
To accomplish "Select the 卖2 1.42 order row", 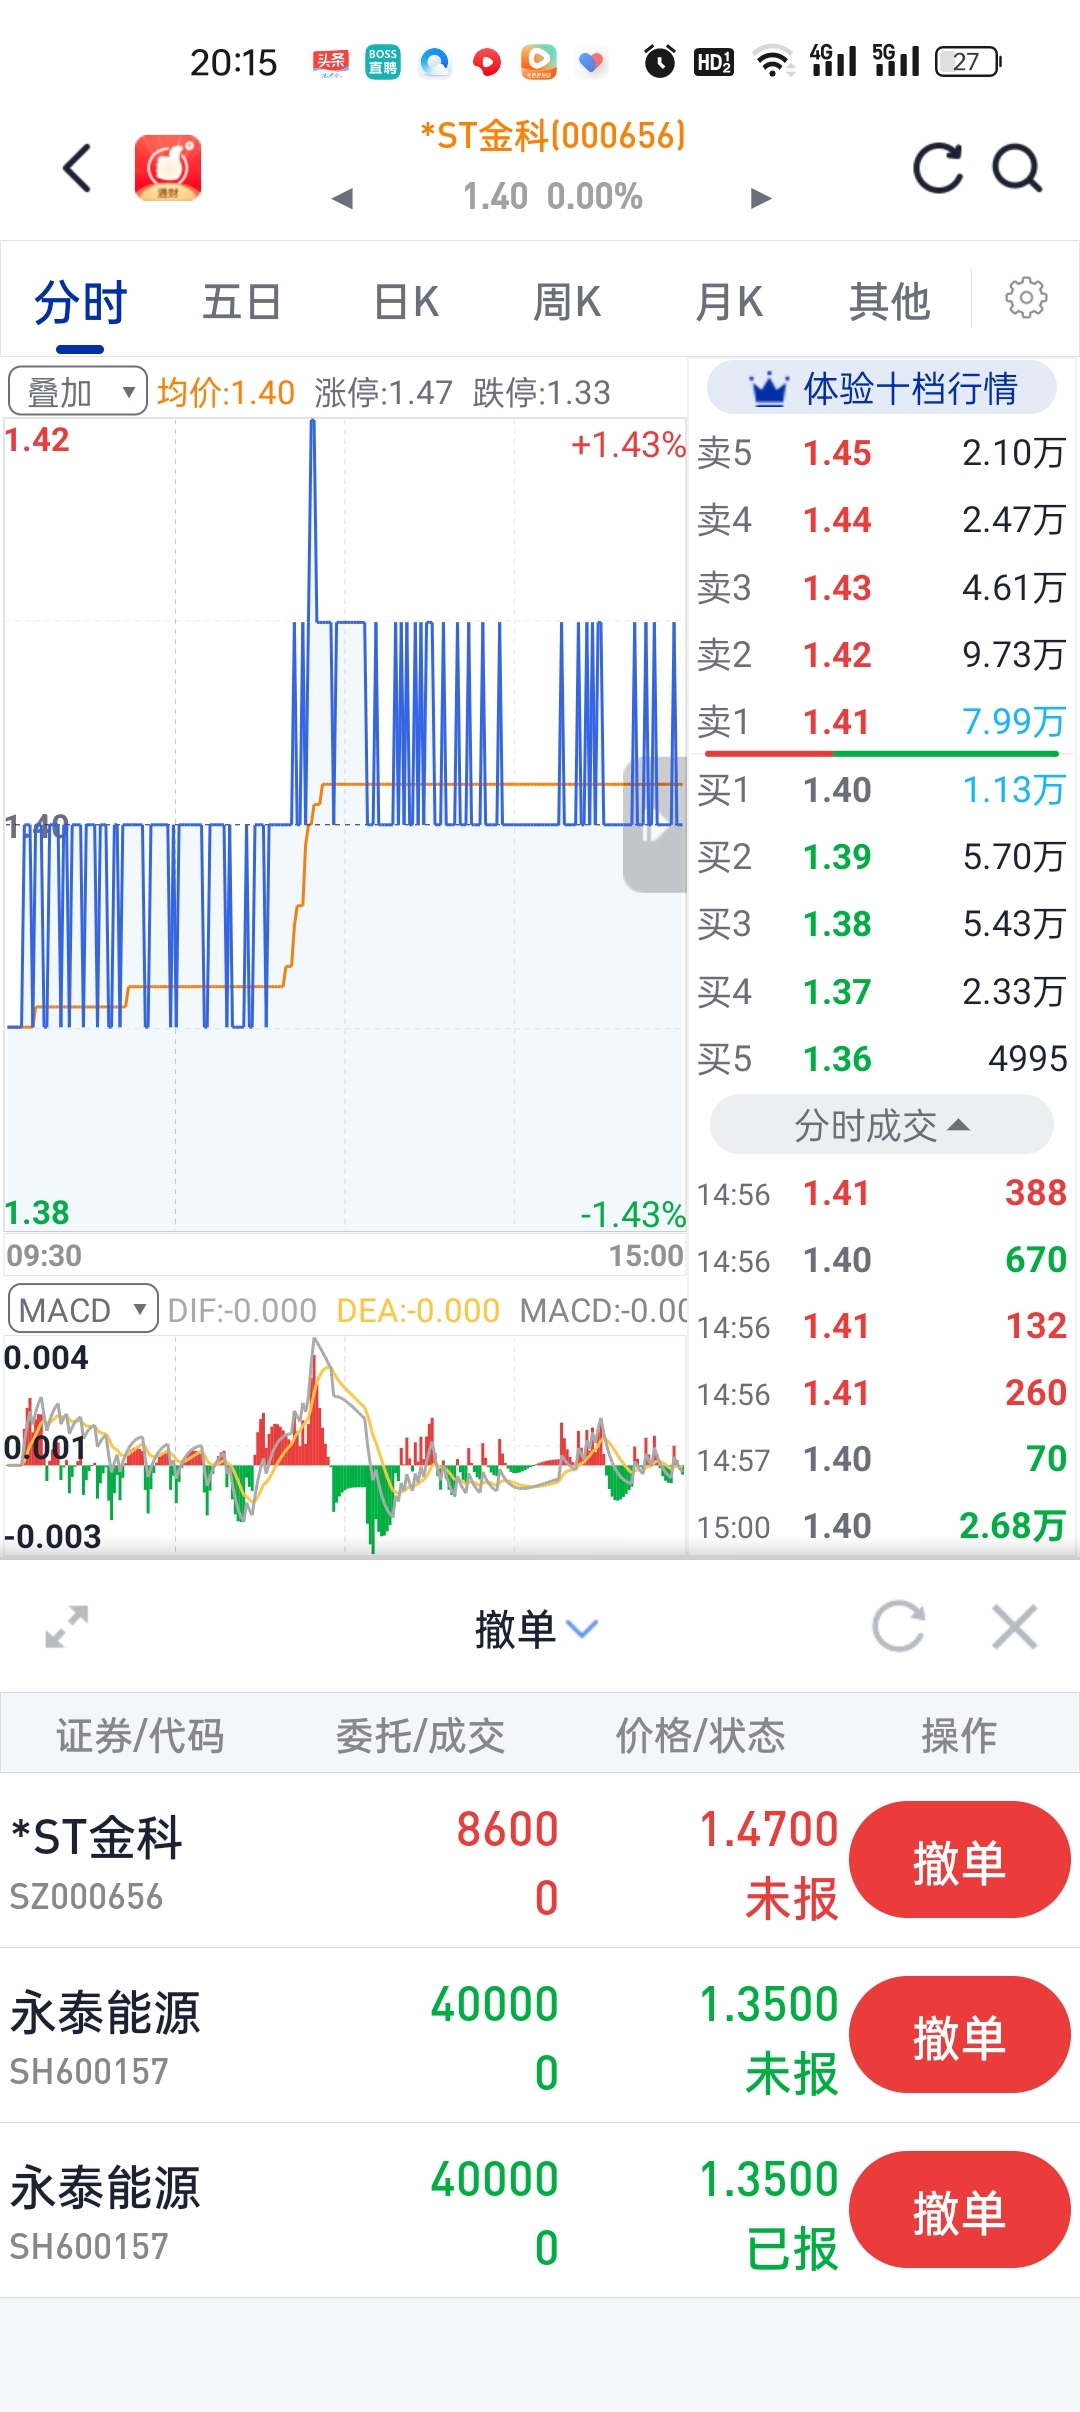I will pos(881,655).
